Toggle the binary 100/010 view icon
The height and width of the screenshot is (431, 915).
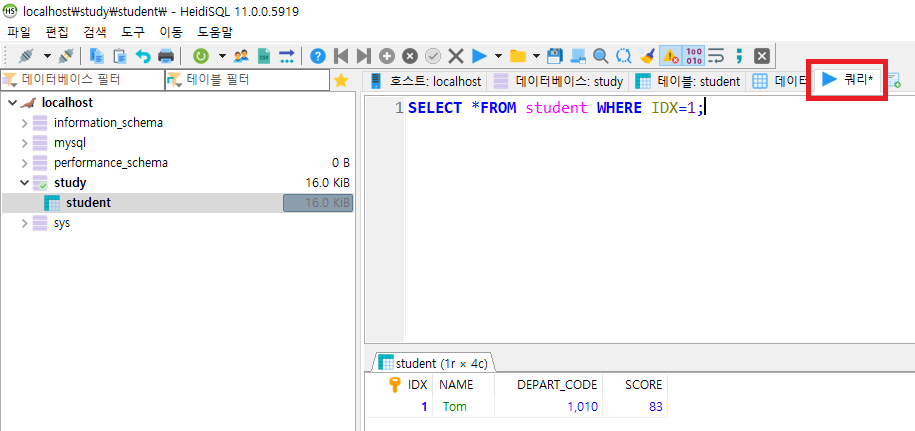click(694, 56)
